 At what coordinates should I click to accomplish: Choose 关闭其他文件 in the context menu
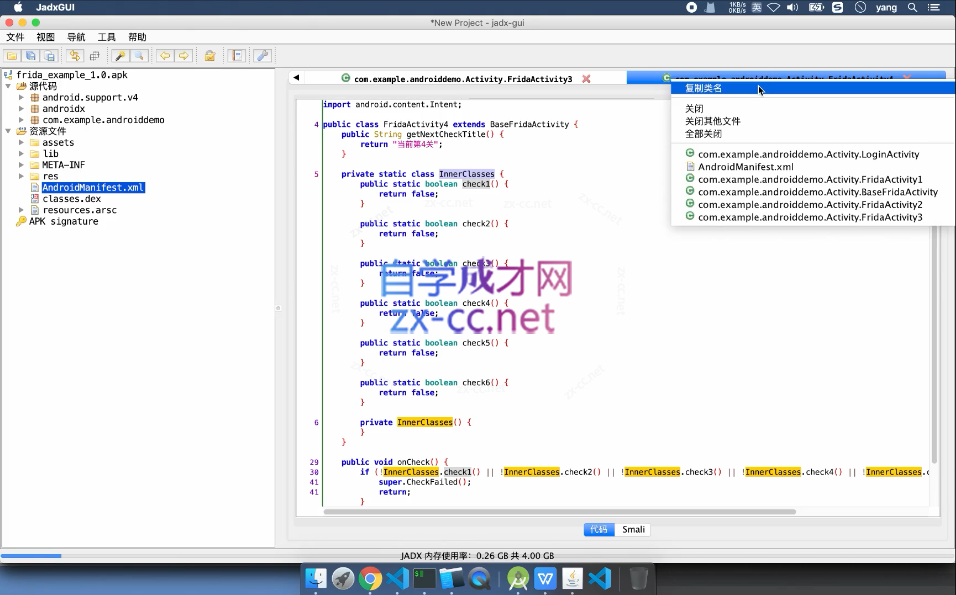click(x=813, y=121)
